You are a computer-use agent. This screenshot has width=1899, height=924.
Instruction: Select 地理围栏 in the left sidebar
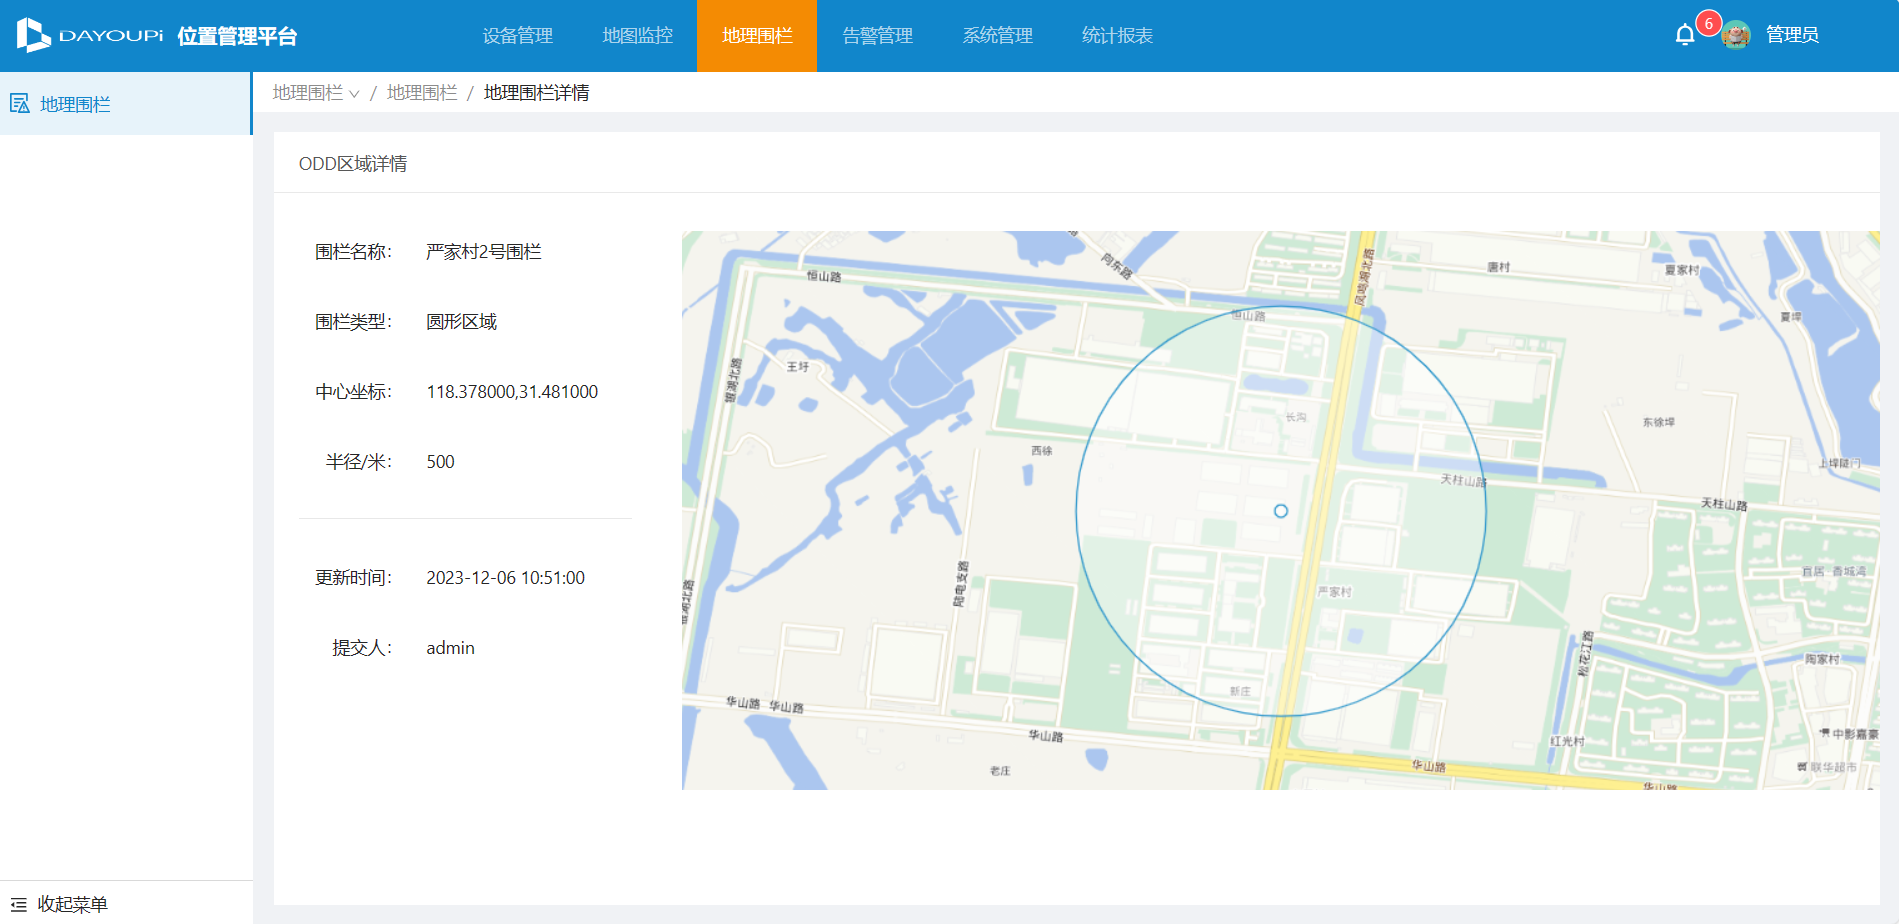pos(75,104)
